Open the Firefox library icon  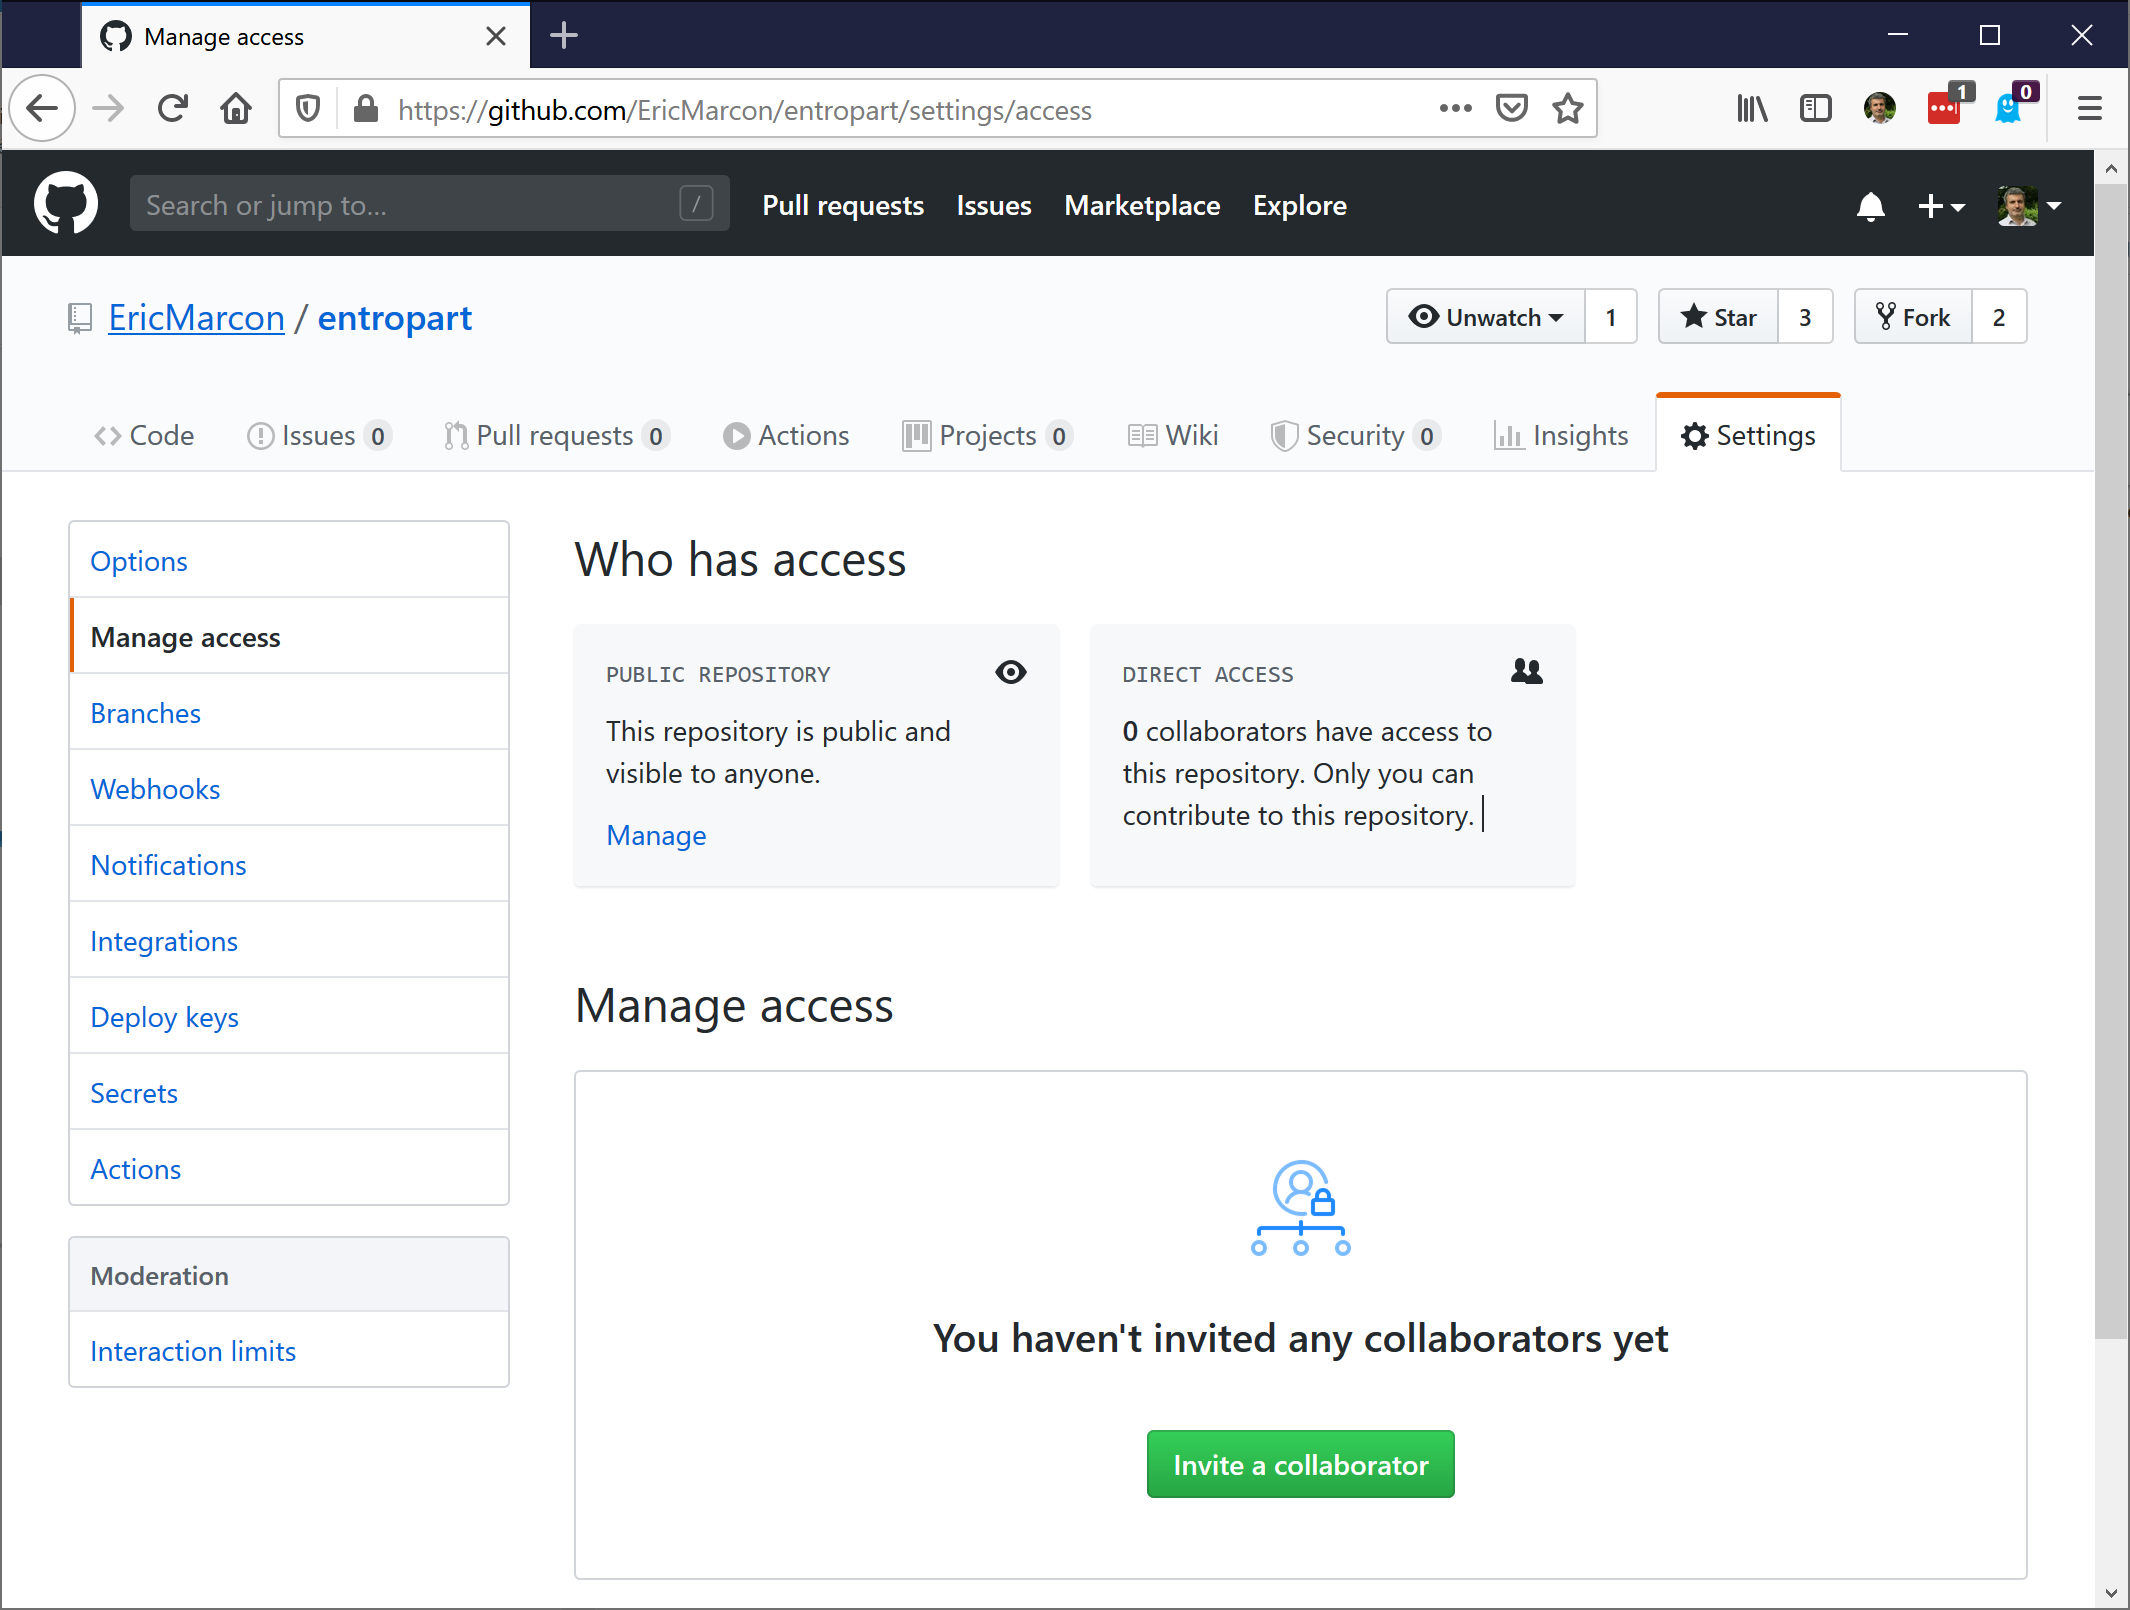pyautogui.click(x=1752, y=108)
